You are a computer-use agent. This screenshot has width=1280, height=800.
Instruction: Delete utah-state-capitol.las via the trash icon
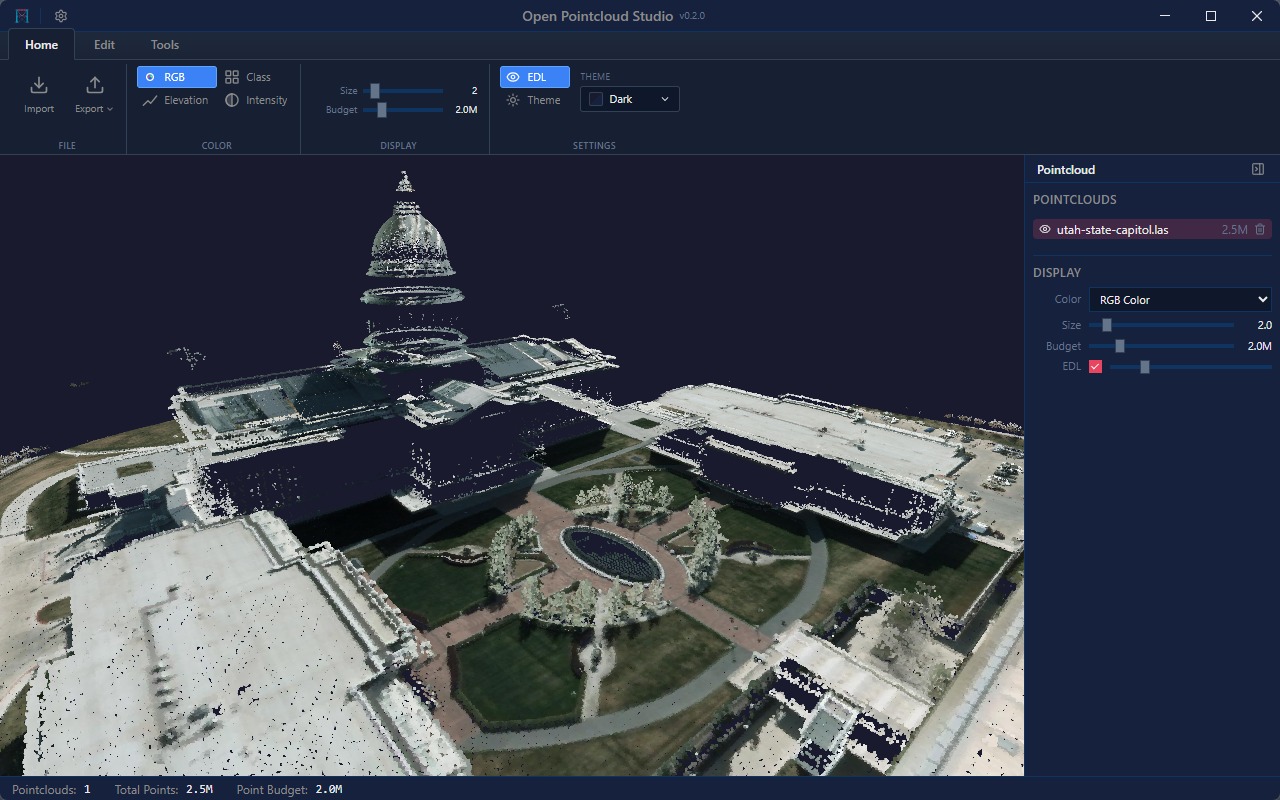click(1260, 229)
